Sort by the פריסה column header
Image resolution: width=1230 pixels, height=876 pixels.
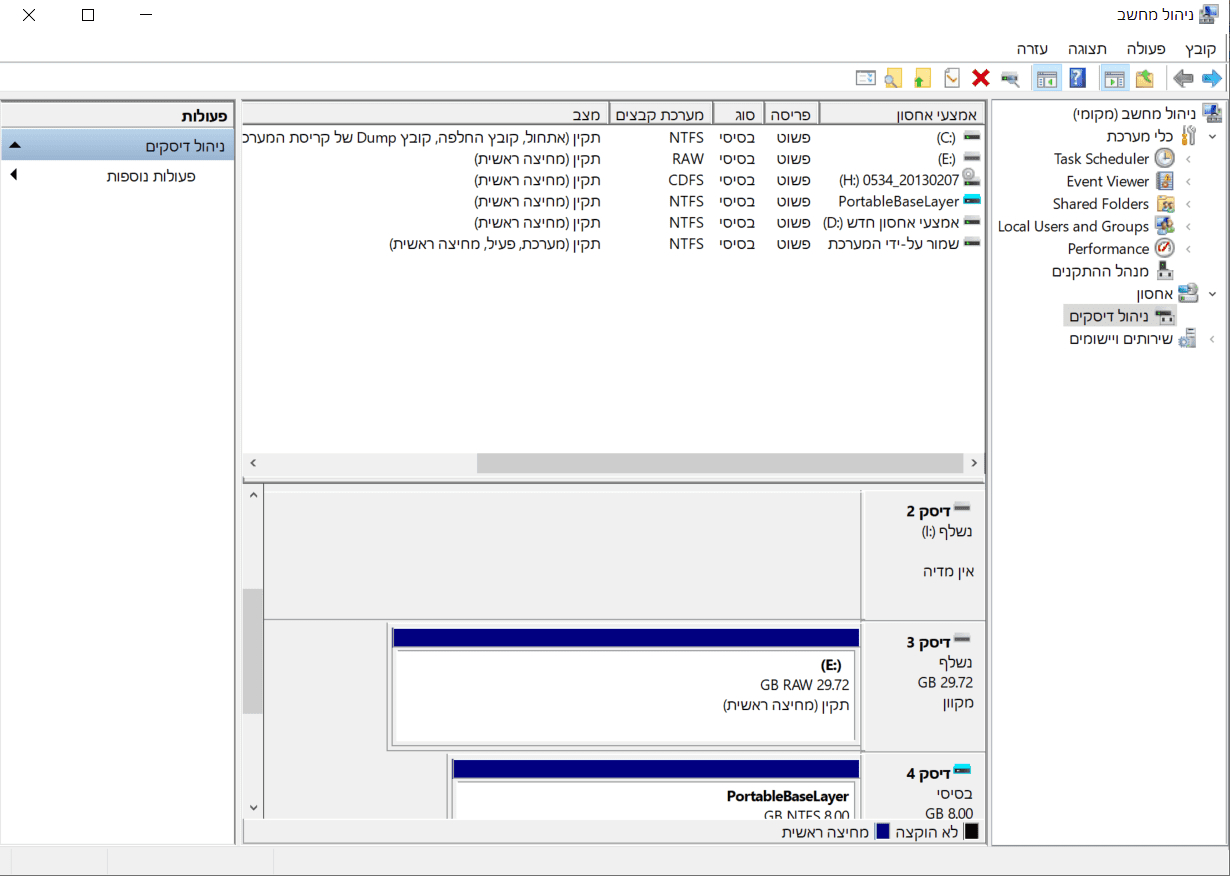tap(793, 114)
